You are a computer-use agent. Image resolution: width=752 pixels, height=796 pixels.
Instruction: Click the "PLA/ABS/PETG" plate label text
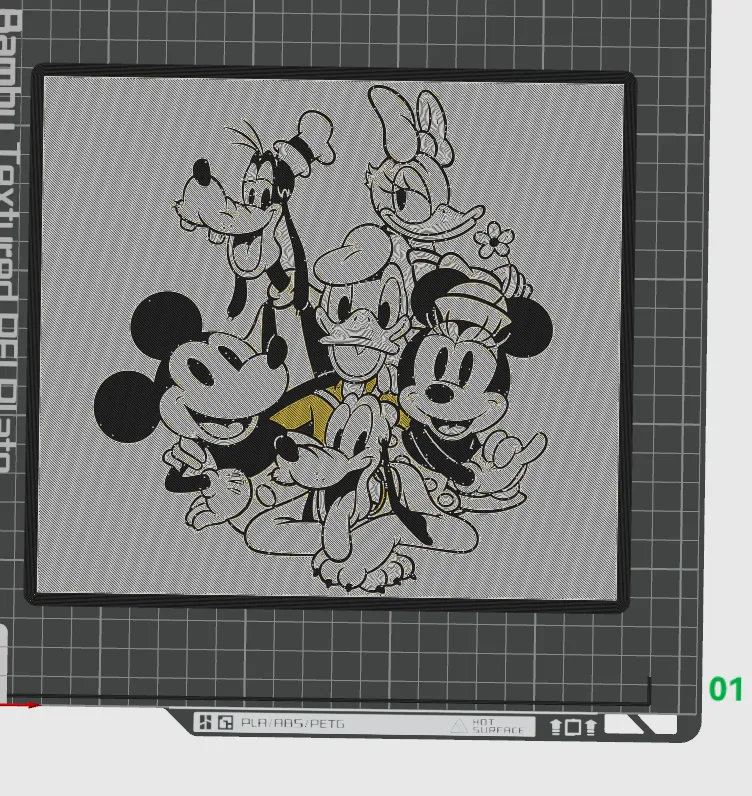(292, 723)
